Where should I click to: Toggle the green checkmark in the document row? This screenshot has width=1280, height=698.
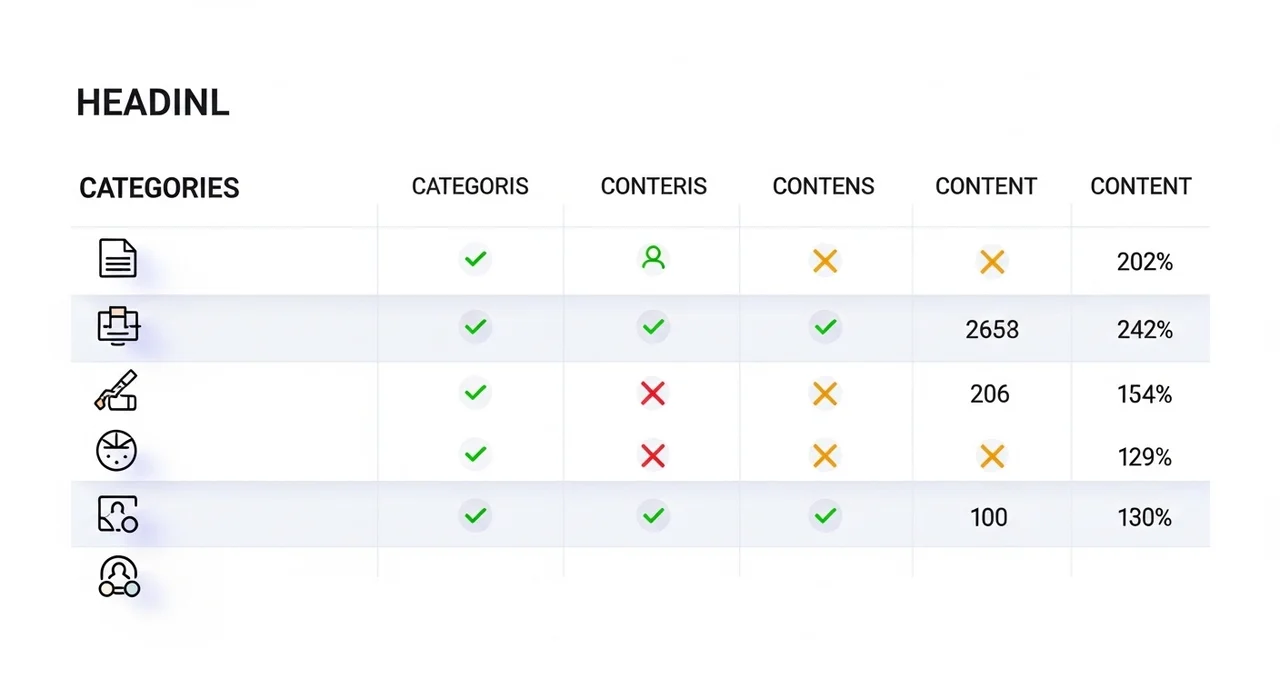point(476,259)
